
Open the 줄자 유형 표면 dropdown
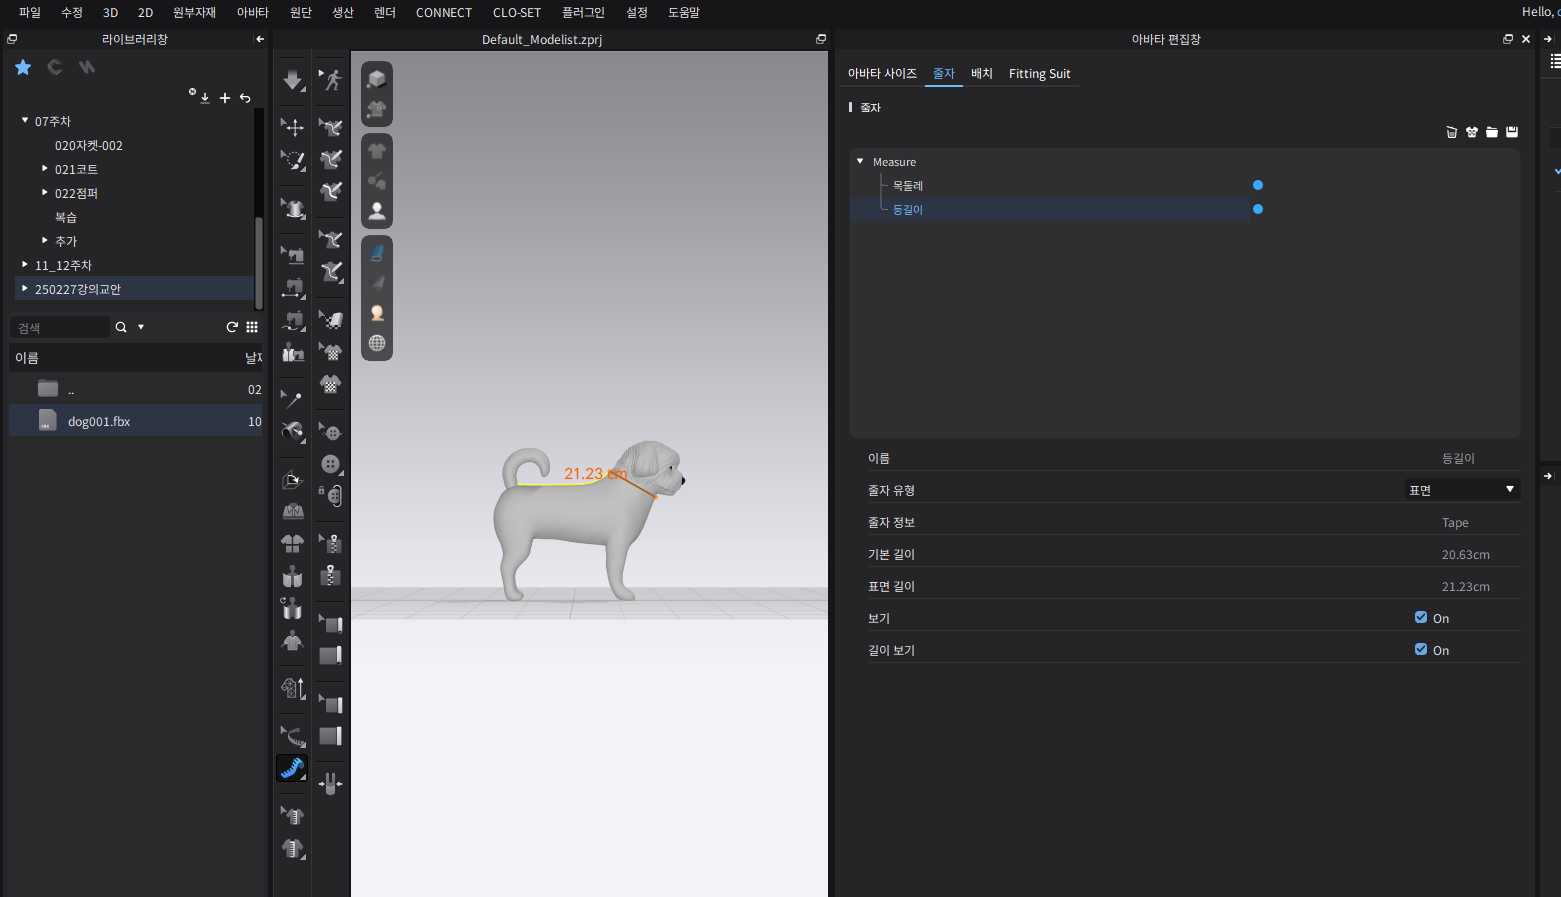pos(1462,490)
